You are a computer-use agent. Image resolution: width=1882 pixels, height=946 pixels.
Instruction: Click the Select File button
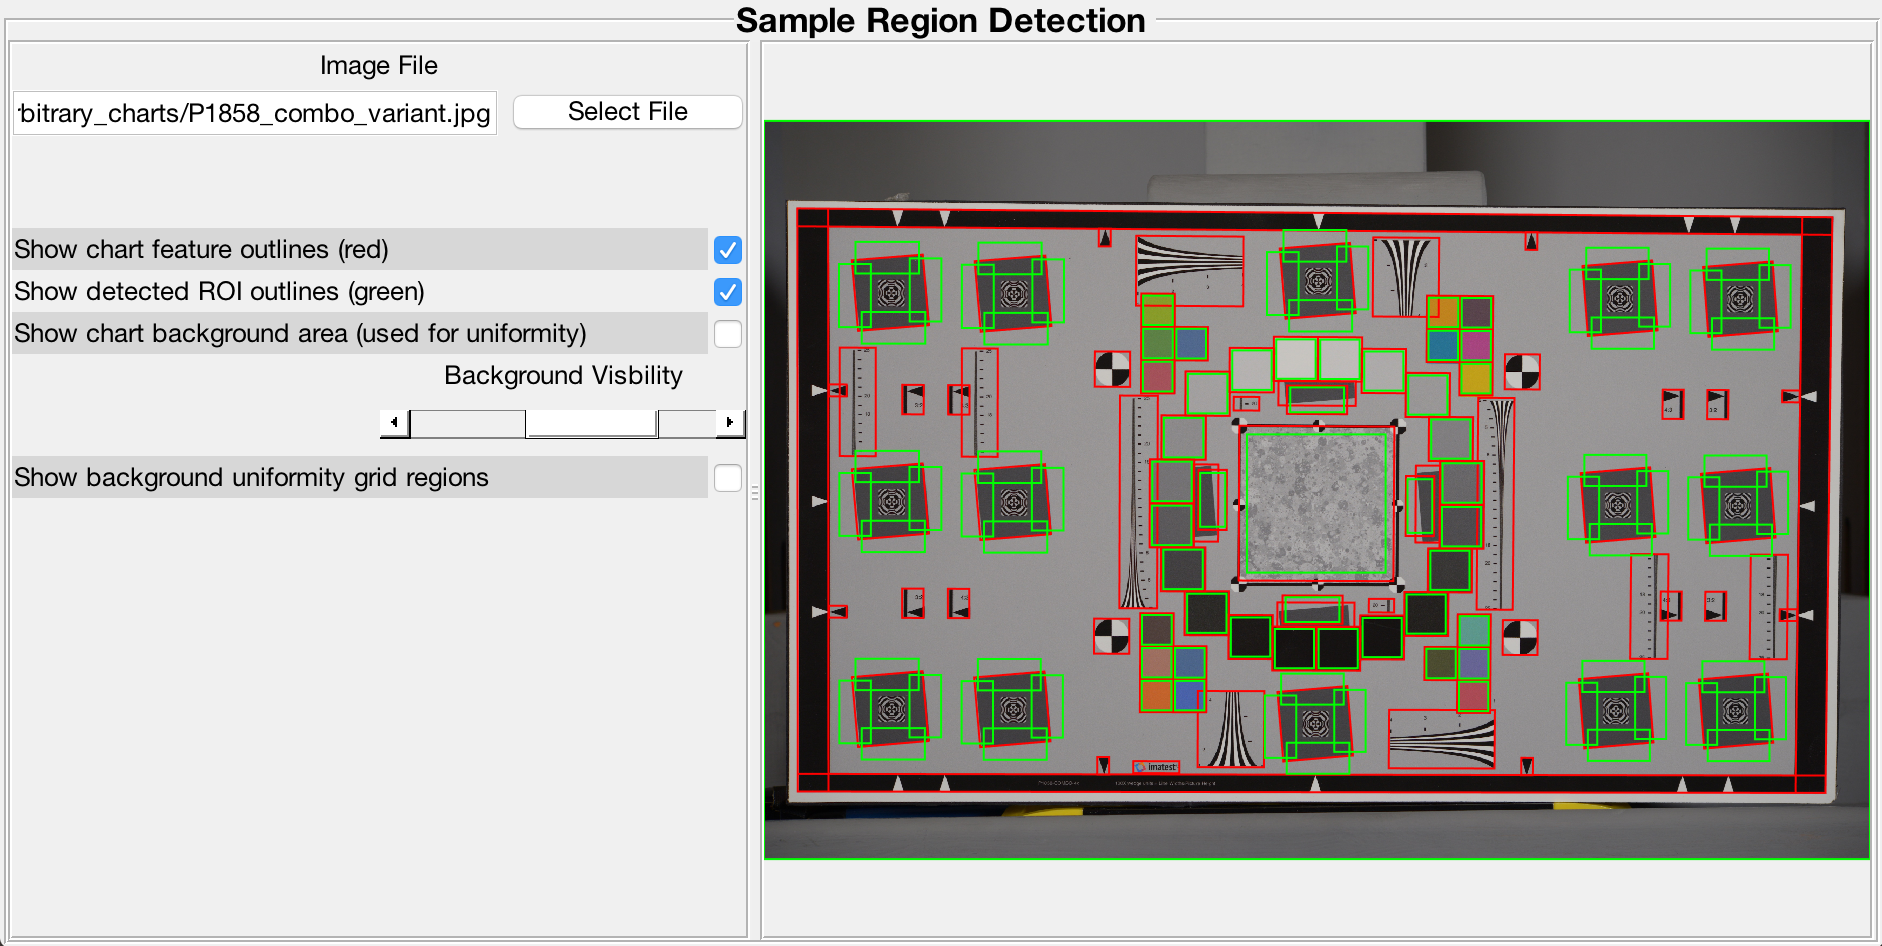[x=627, y=112]
